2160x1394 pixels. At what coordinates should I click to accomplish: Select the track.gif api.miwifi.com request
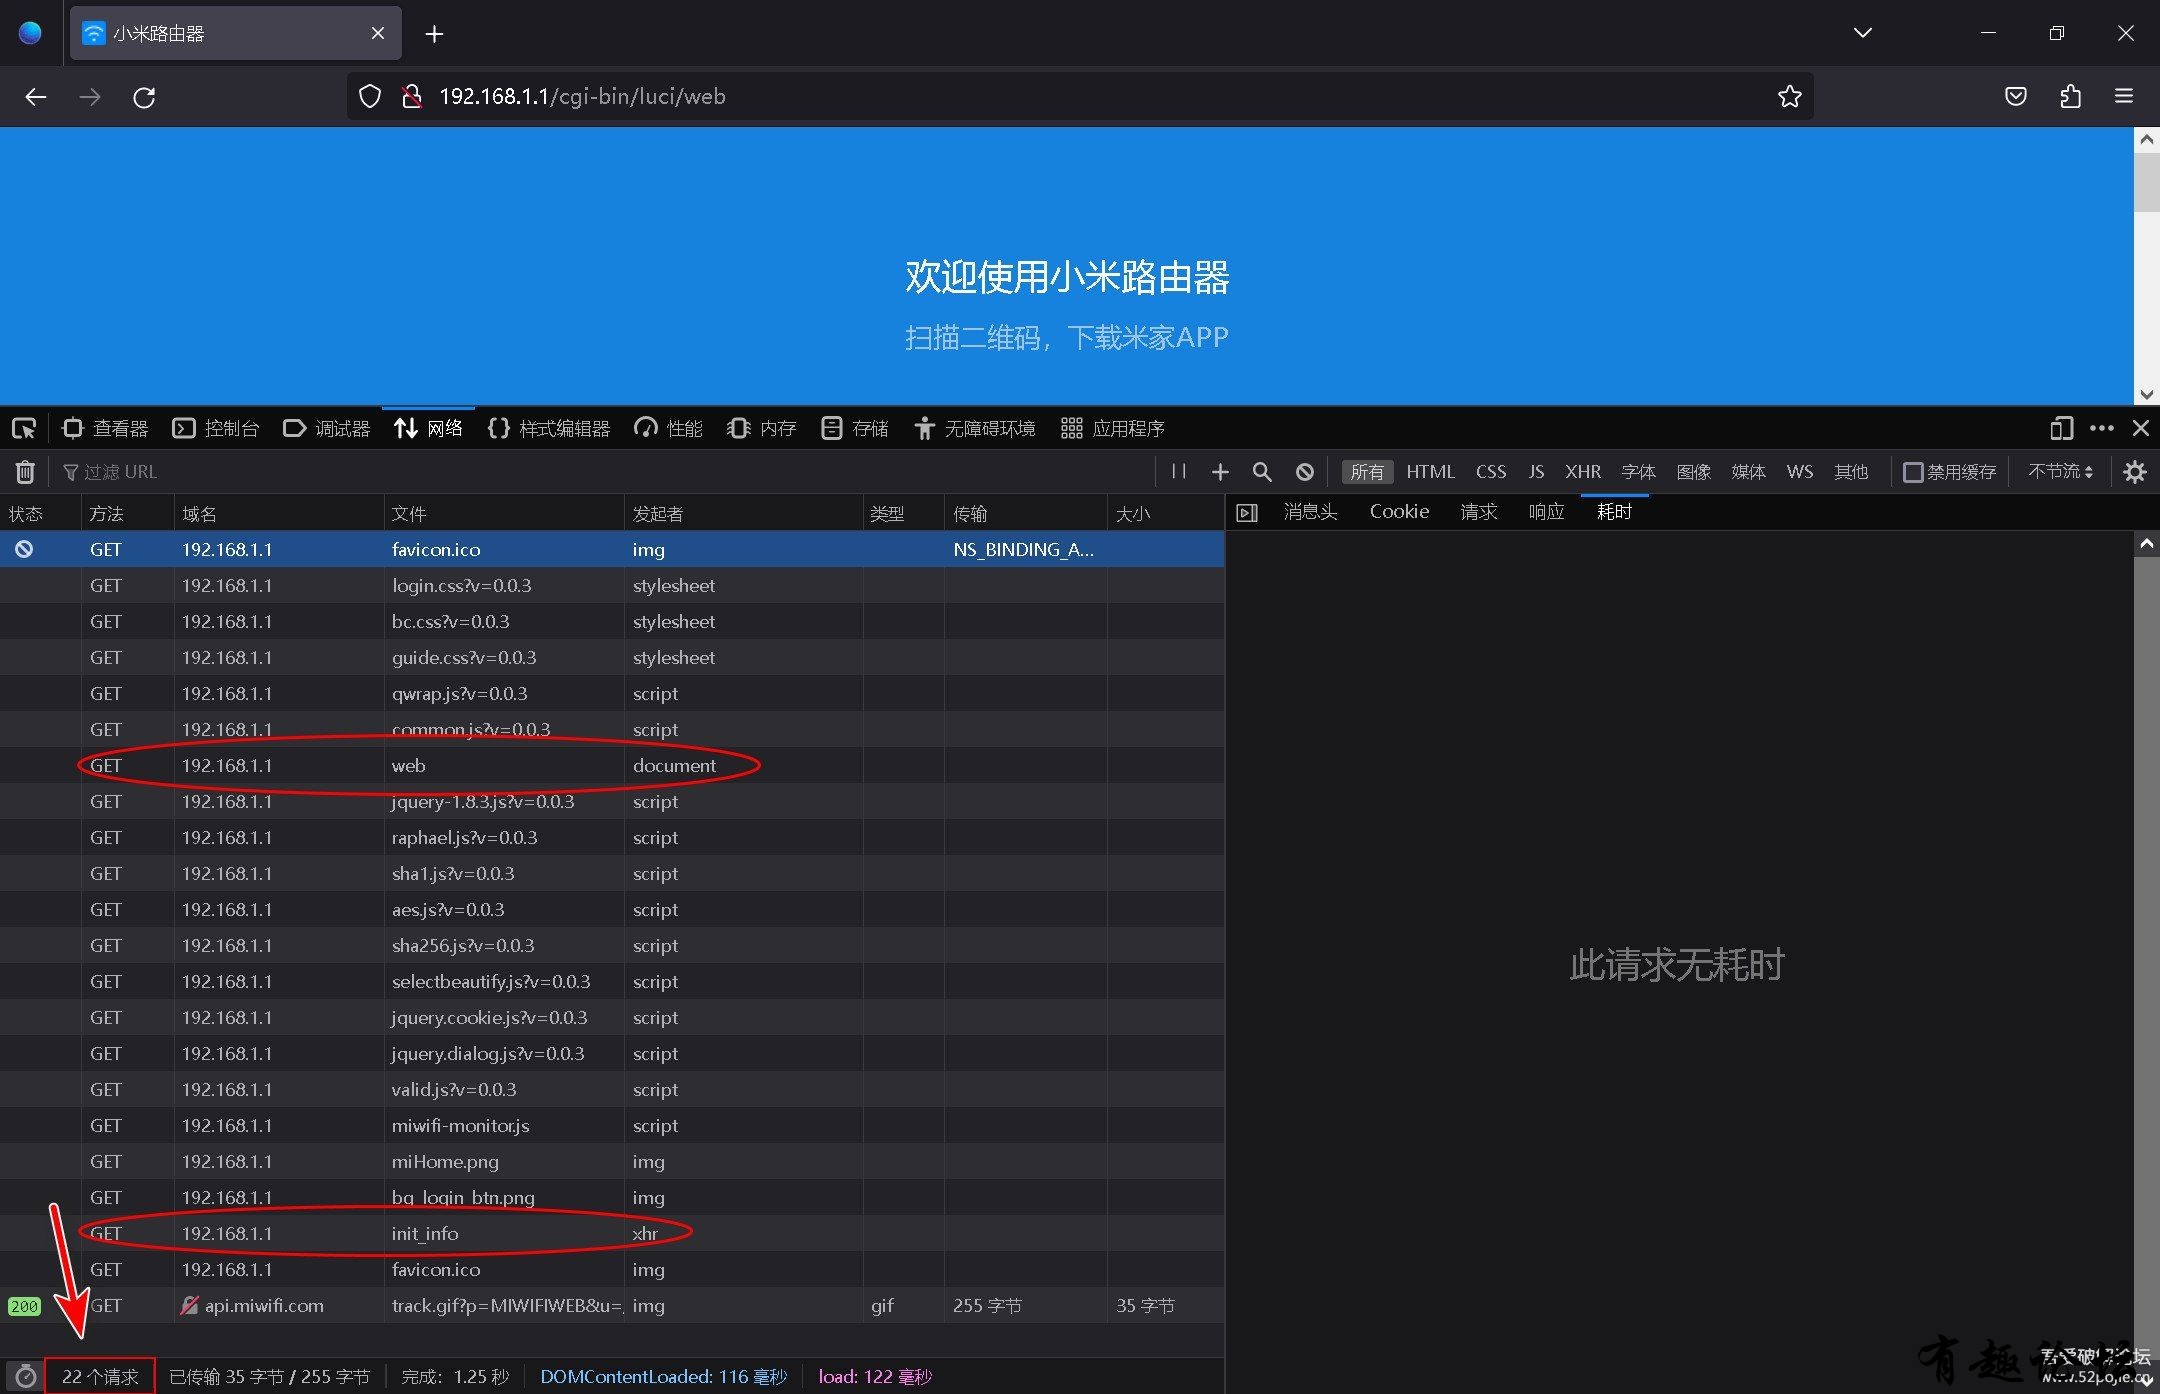click(612, 1305)
